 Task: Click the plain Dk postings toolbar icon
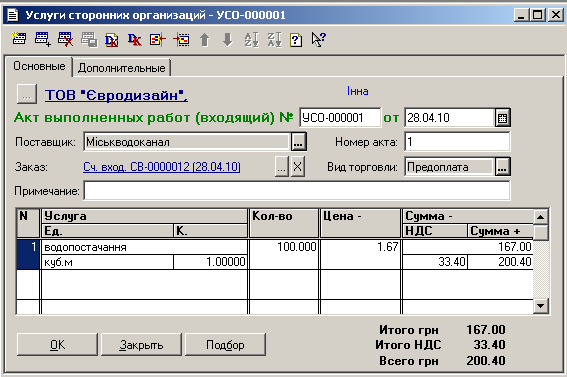(x=134, y=39)
